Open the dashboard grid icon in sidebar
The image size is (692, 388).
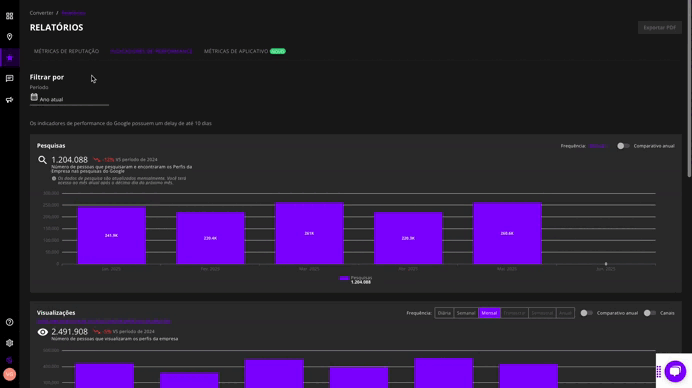click(x=9, y=16)
